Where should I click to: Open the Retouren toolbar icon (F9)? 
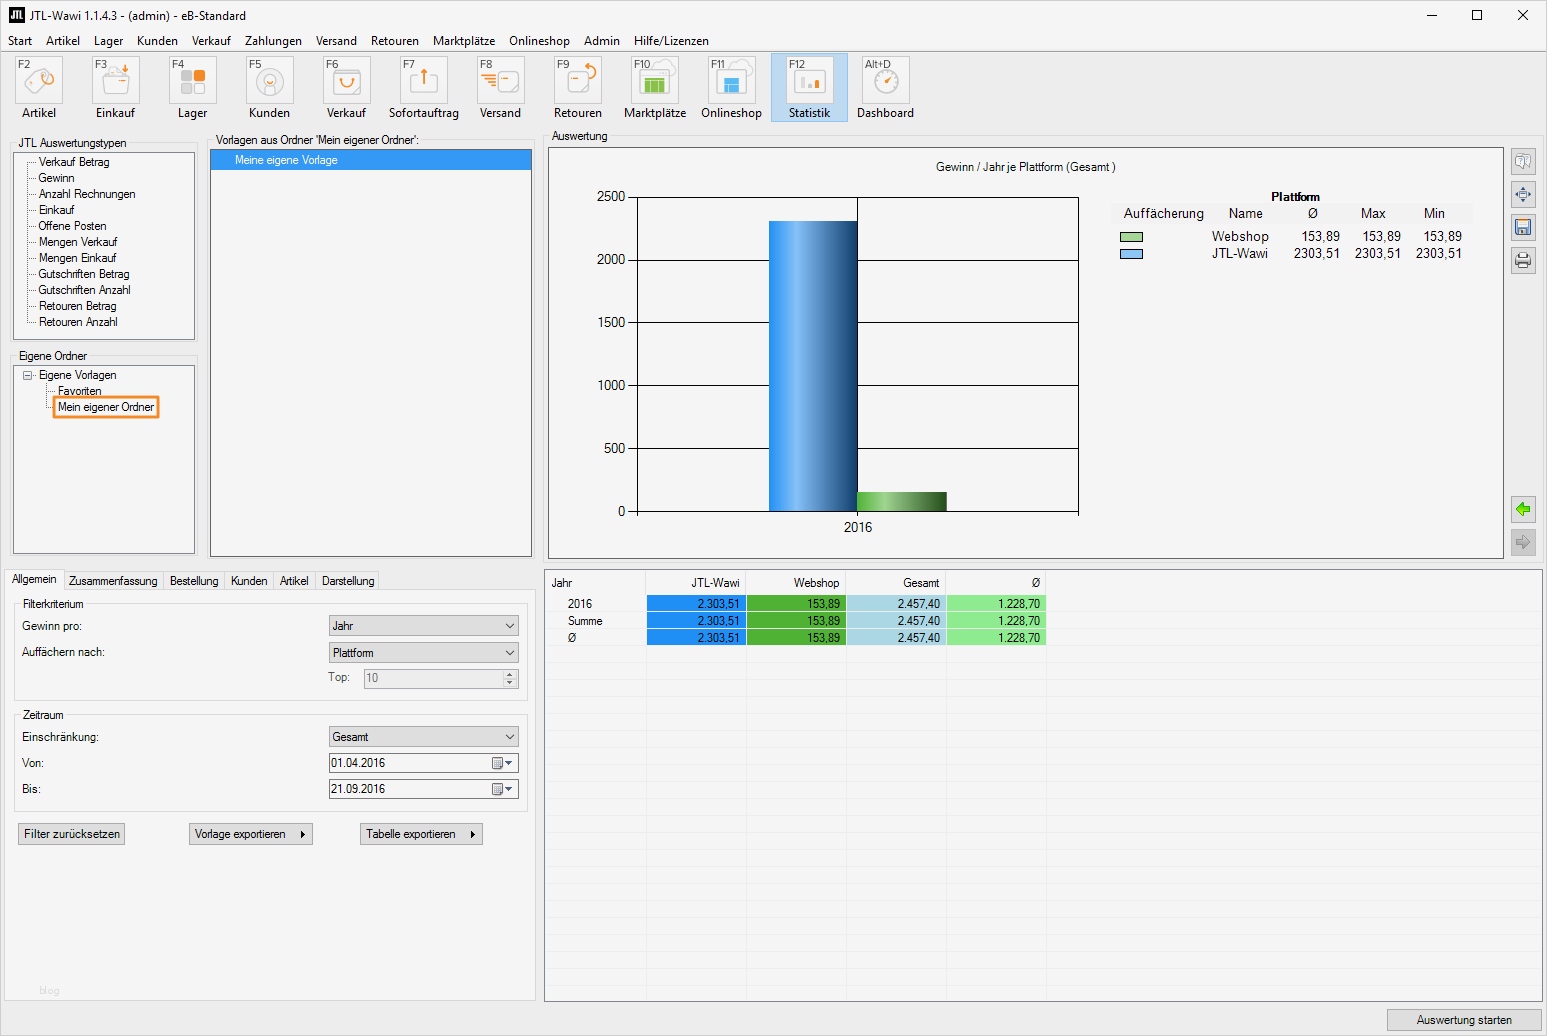tap(577, 80)
